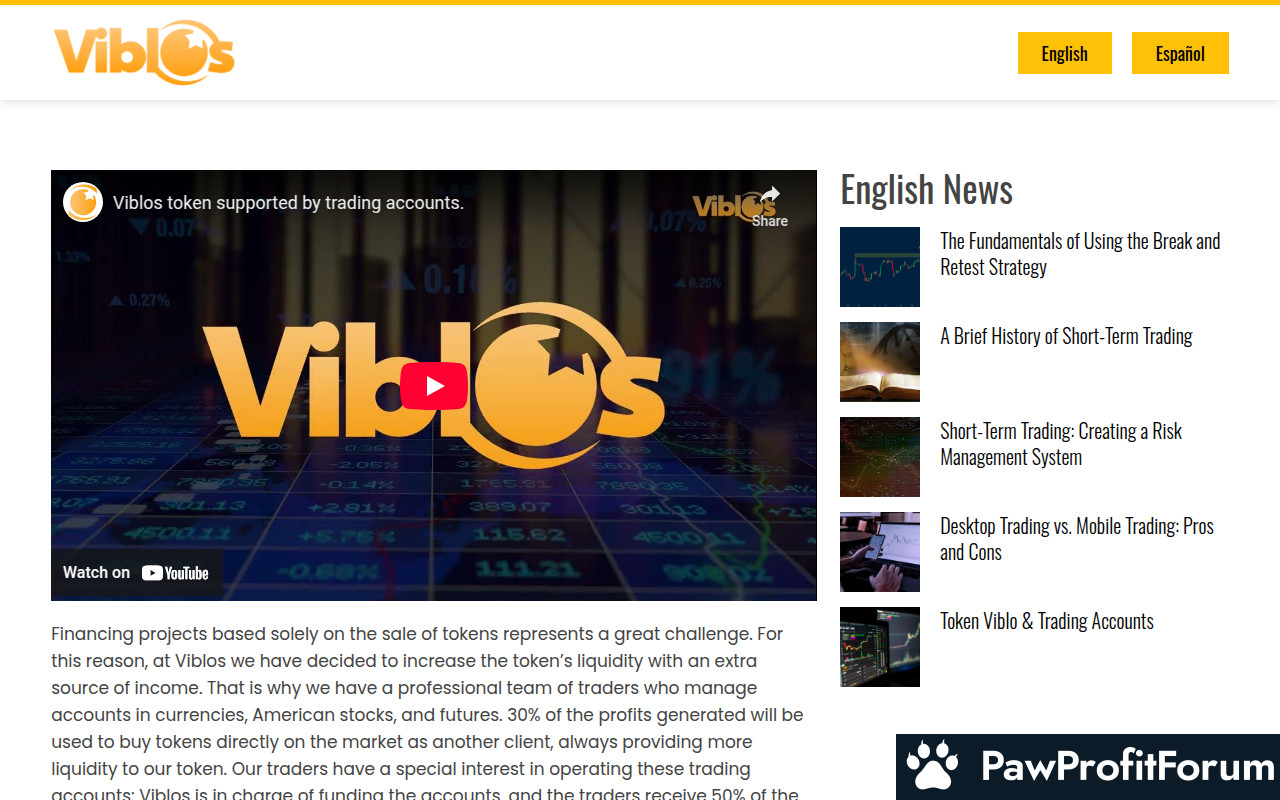Click the open book thumbnail image
This screenshot has width=1280, height=800.
coord(880,362)
